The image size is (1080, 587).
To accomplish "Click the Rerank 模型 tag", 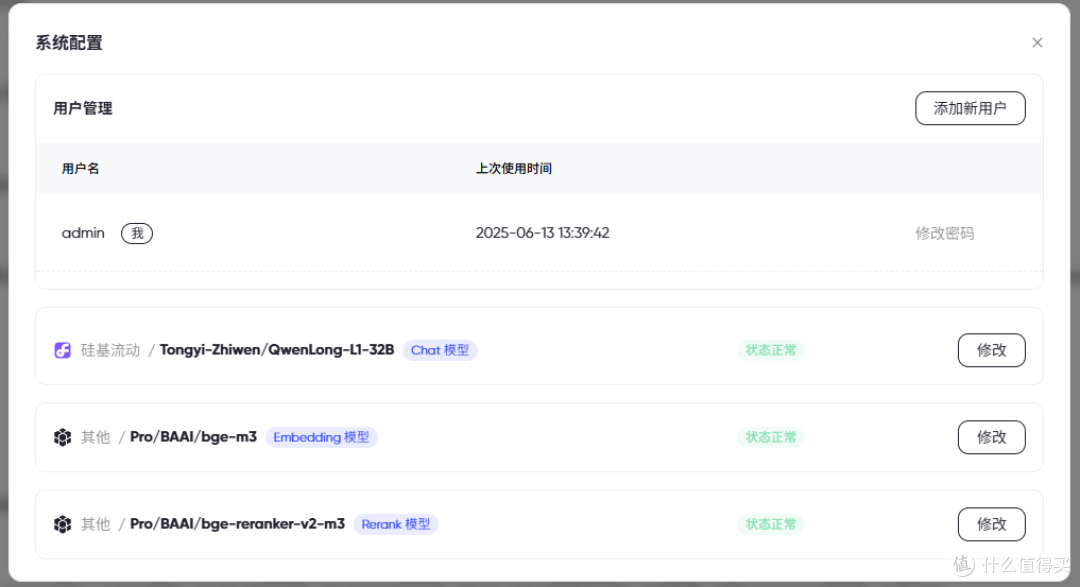I will click(x=396, y=524).
